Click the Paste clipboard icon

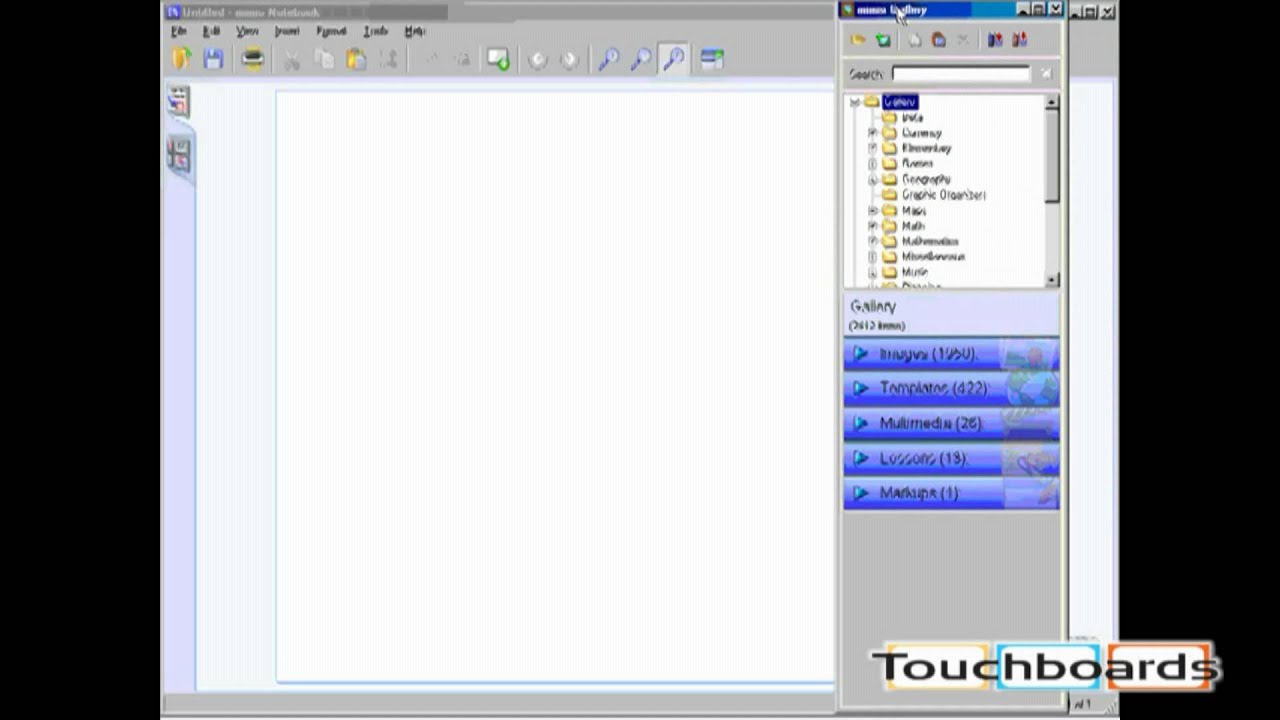tap(356, 61)
